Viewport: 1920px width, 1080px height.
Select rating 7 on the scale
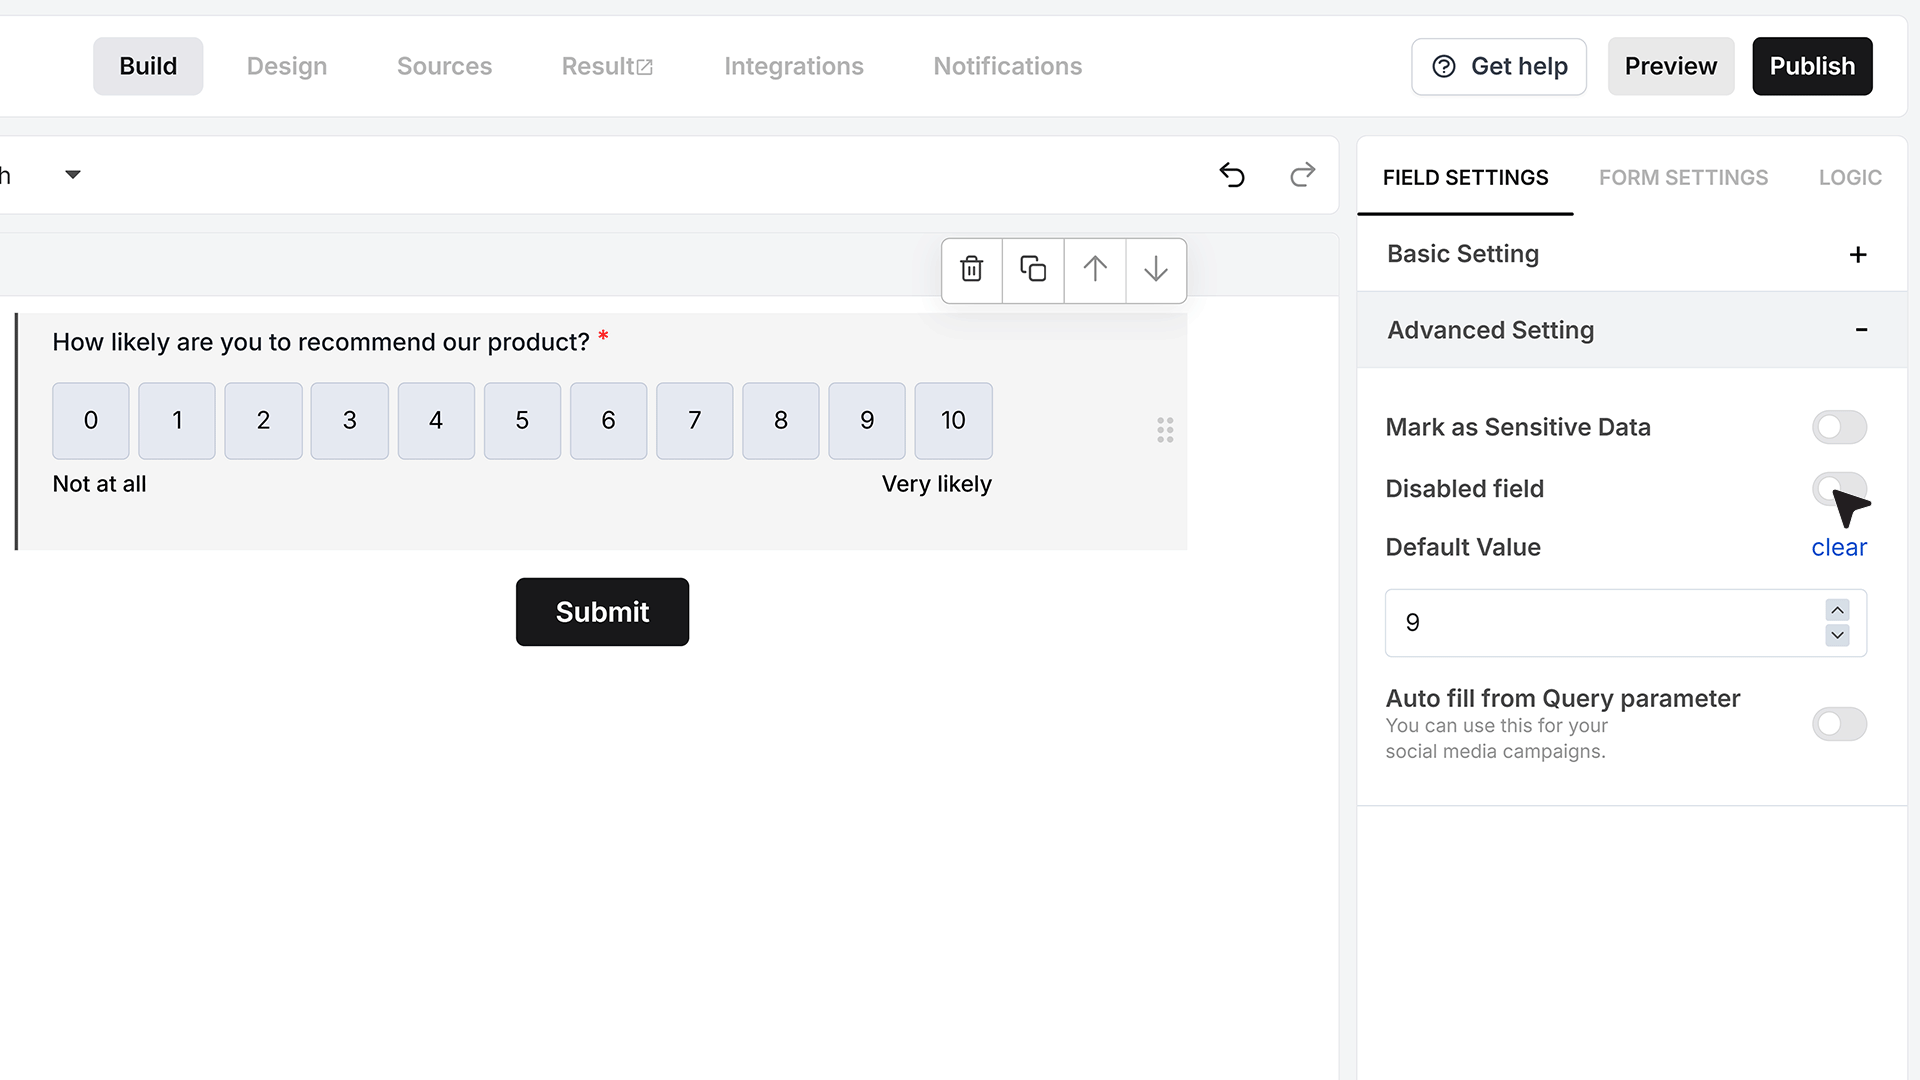coord(694,420)
